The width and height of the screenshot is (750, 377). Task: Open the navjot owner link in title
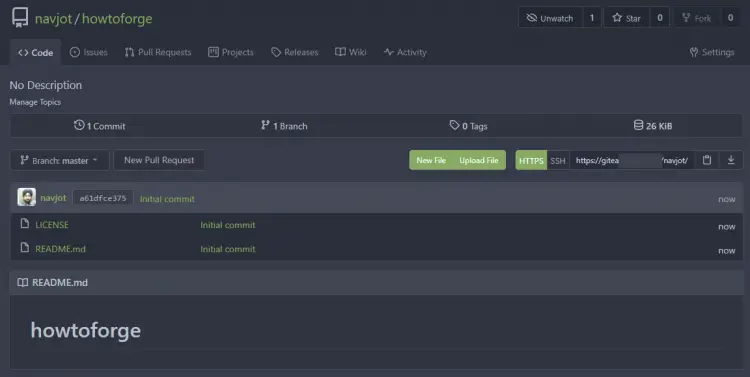click(53, 19)
